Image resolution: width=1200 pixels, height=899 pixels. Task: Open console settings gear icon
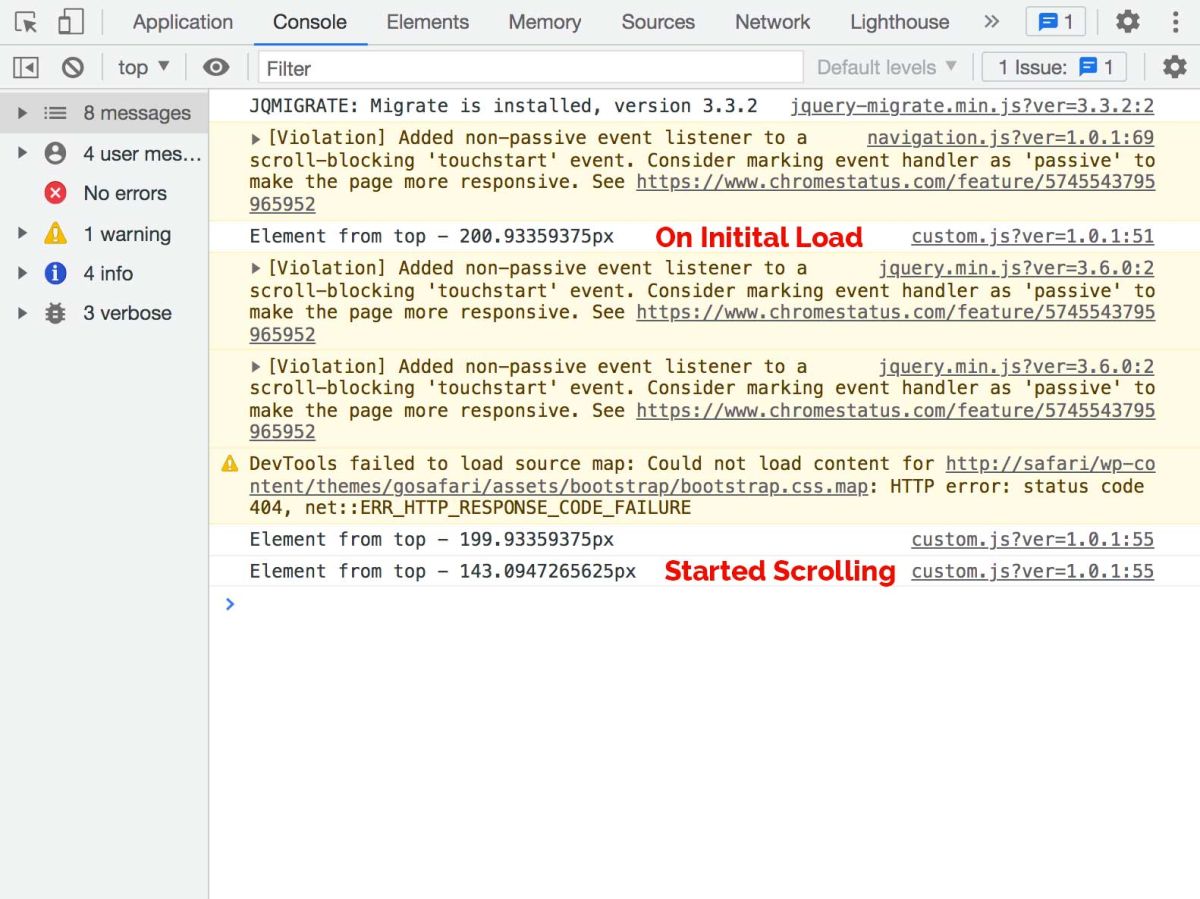pos(1174,68)
